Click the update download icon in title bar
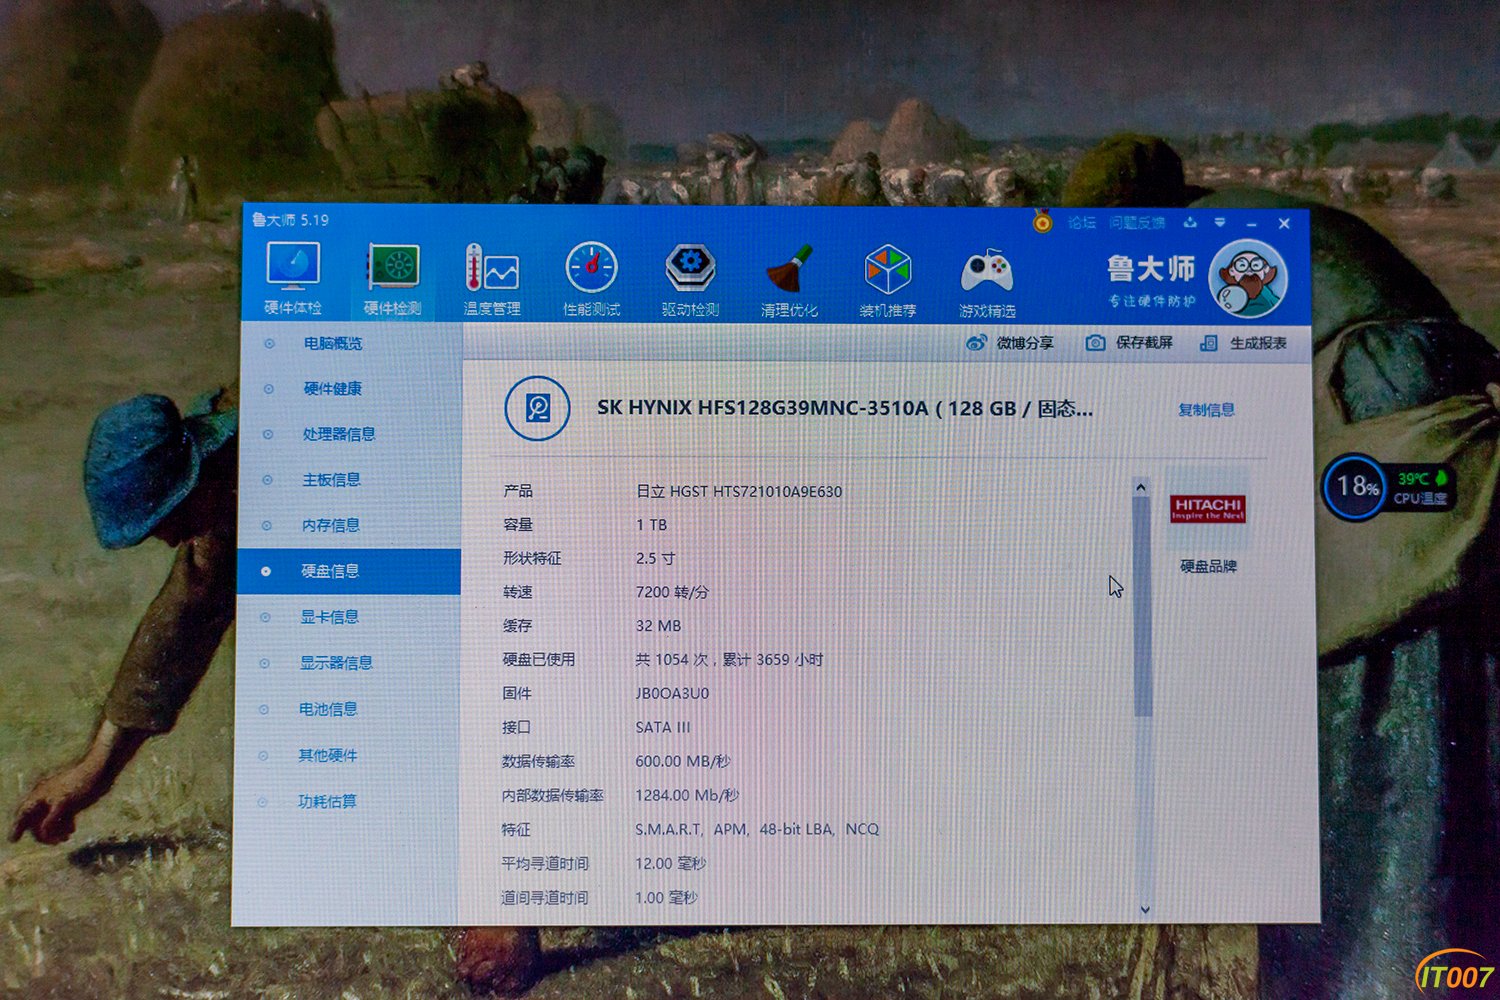The width and height of the screenshot is (1500, 1000). (x=1190, y=222)
